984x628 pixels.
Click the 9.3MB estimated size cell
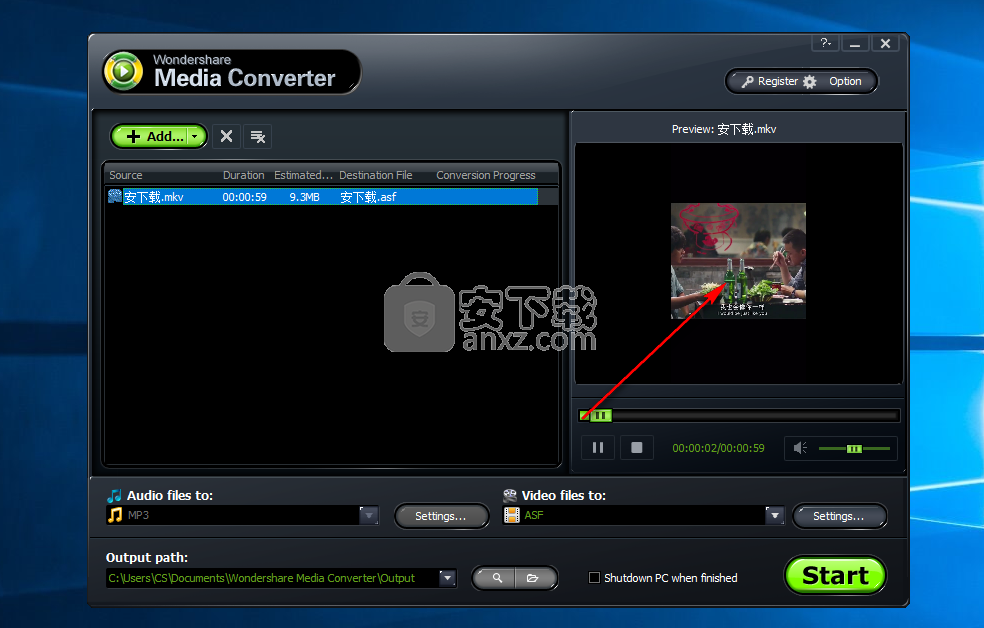304,197
